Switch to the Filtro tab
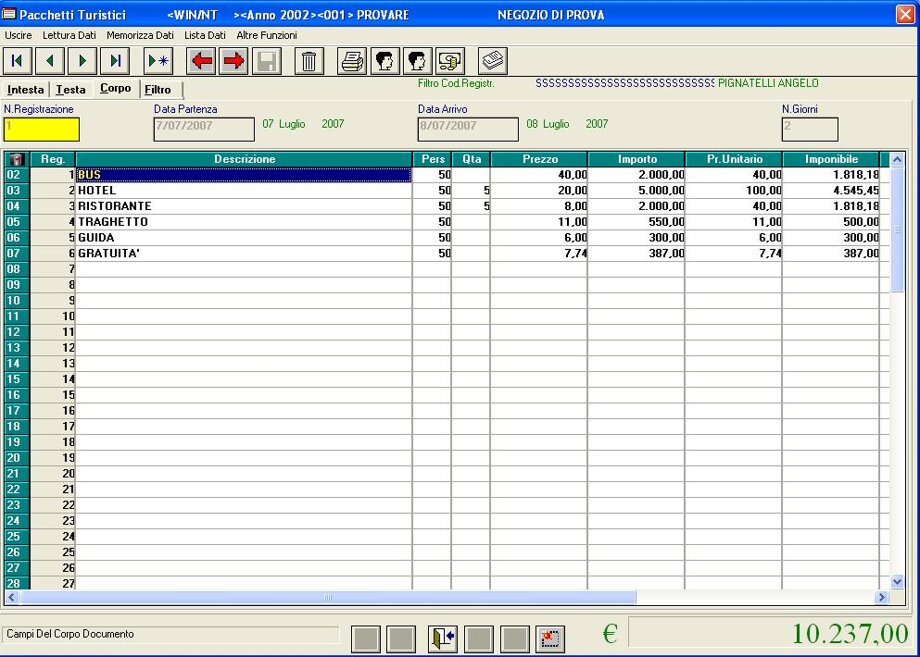The image size is (920, 657). coord(158,90)
